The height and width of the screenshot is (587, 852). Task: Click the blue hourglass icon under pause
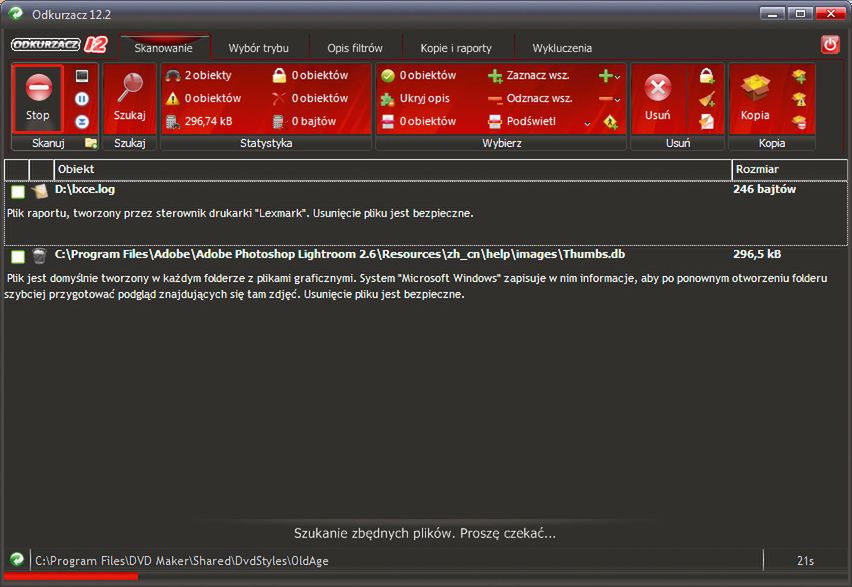[82, 121]
